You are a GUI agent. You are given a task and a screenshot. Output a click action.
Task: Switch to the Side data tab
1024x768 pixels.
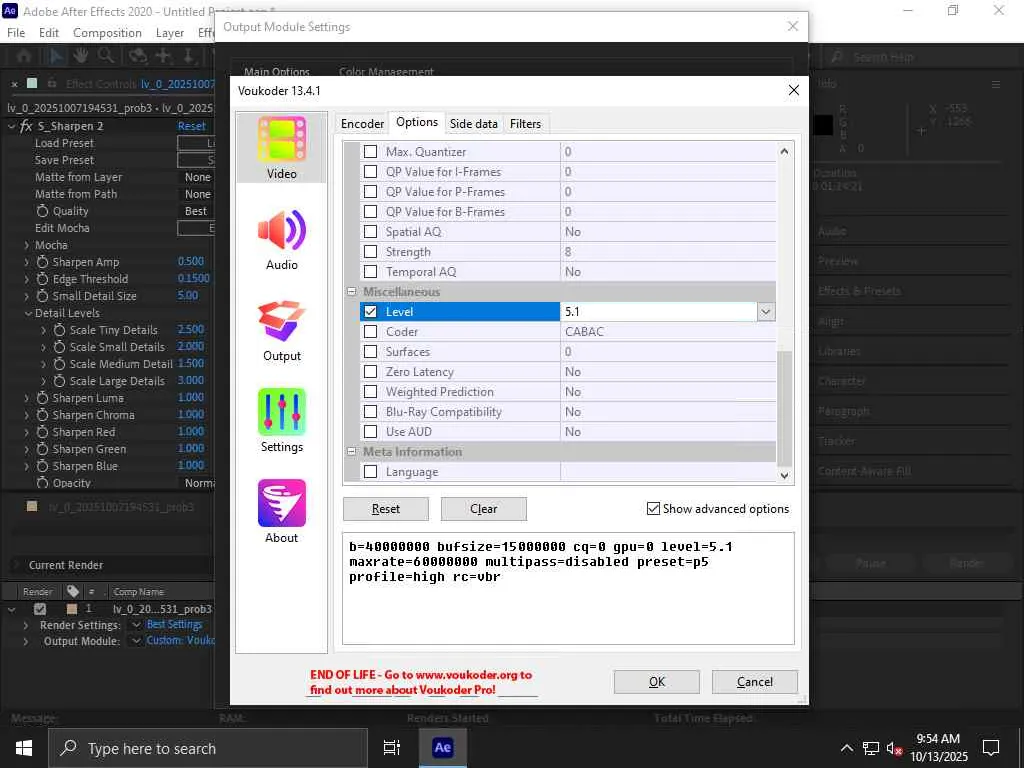point(473,123)
